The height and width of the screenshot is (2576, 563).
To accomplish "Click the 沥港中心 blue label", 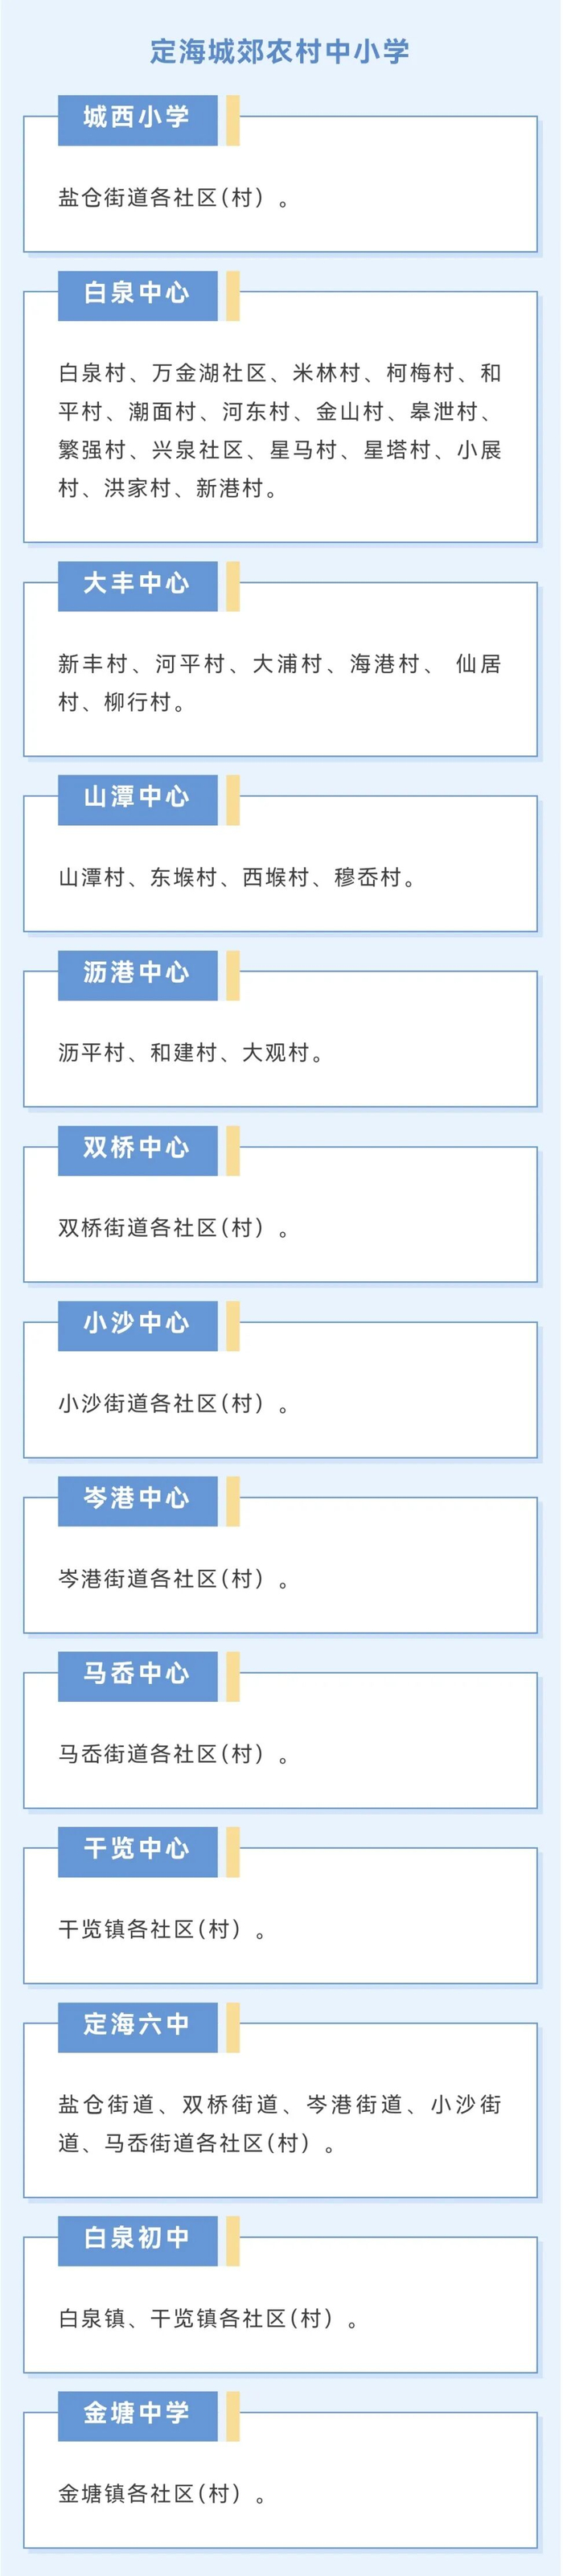I will tap(138, 975).
